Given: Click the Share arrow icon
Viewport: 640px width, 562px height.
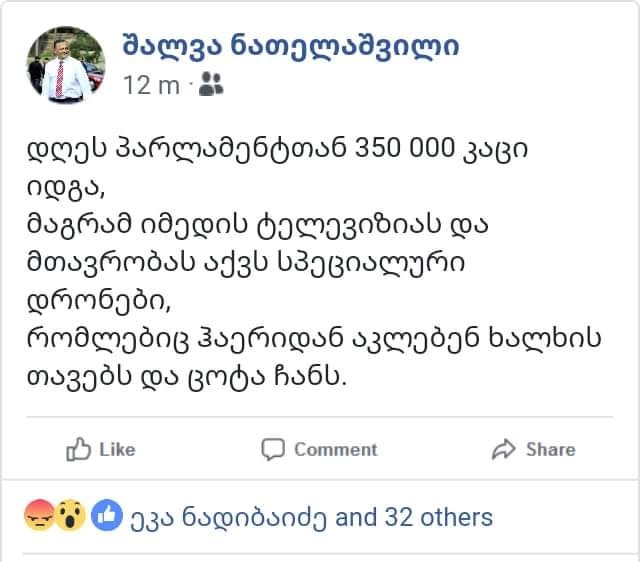Looking at the screenshot, I should 503,449.
